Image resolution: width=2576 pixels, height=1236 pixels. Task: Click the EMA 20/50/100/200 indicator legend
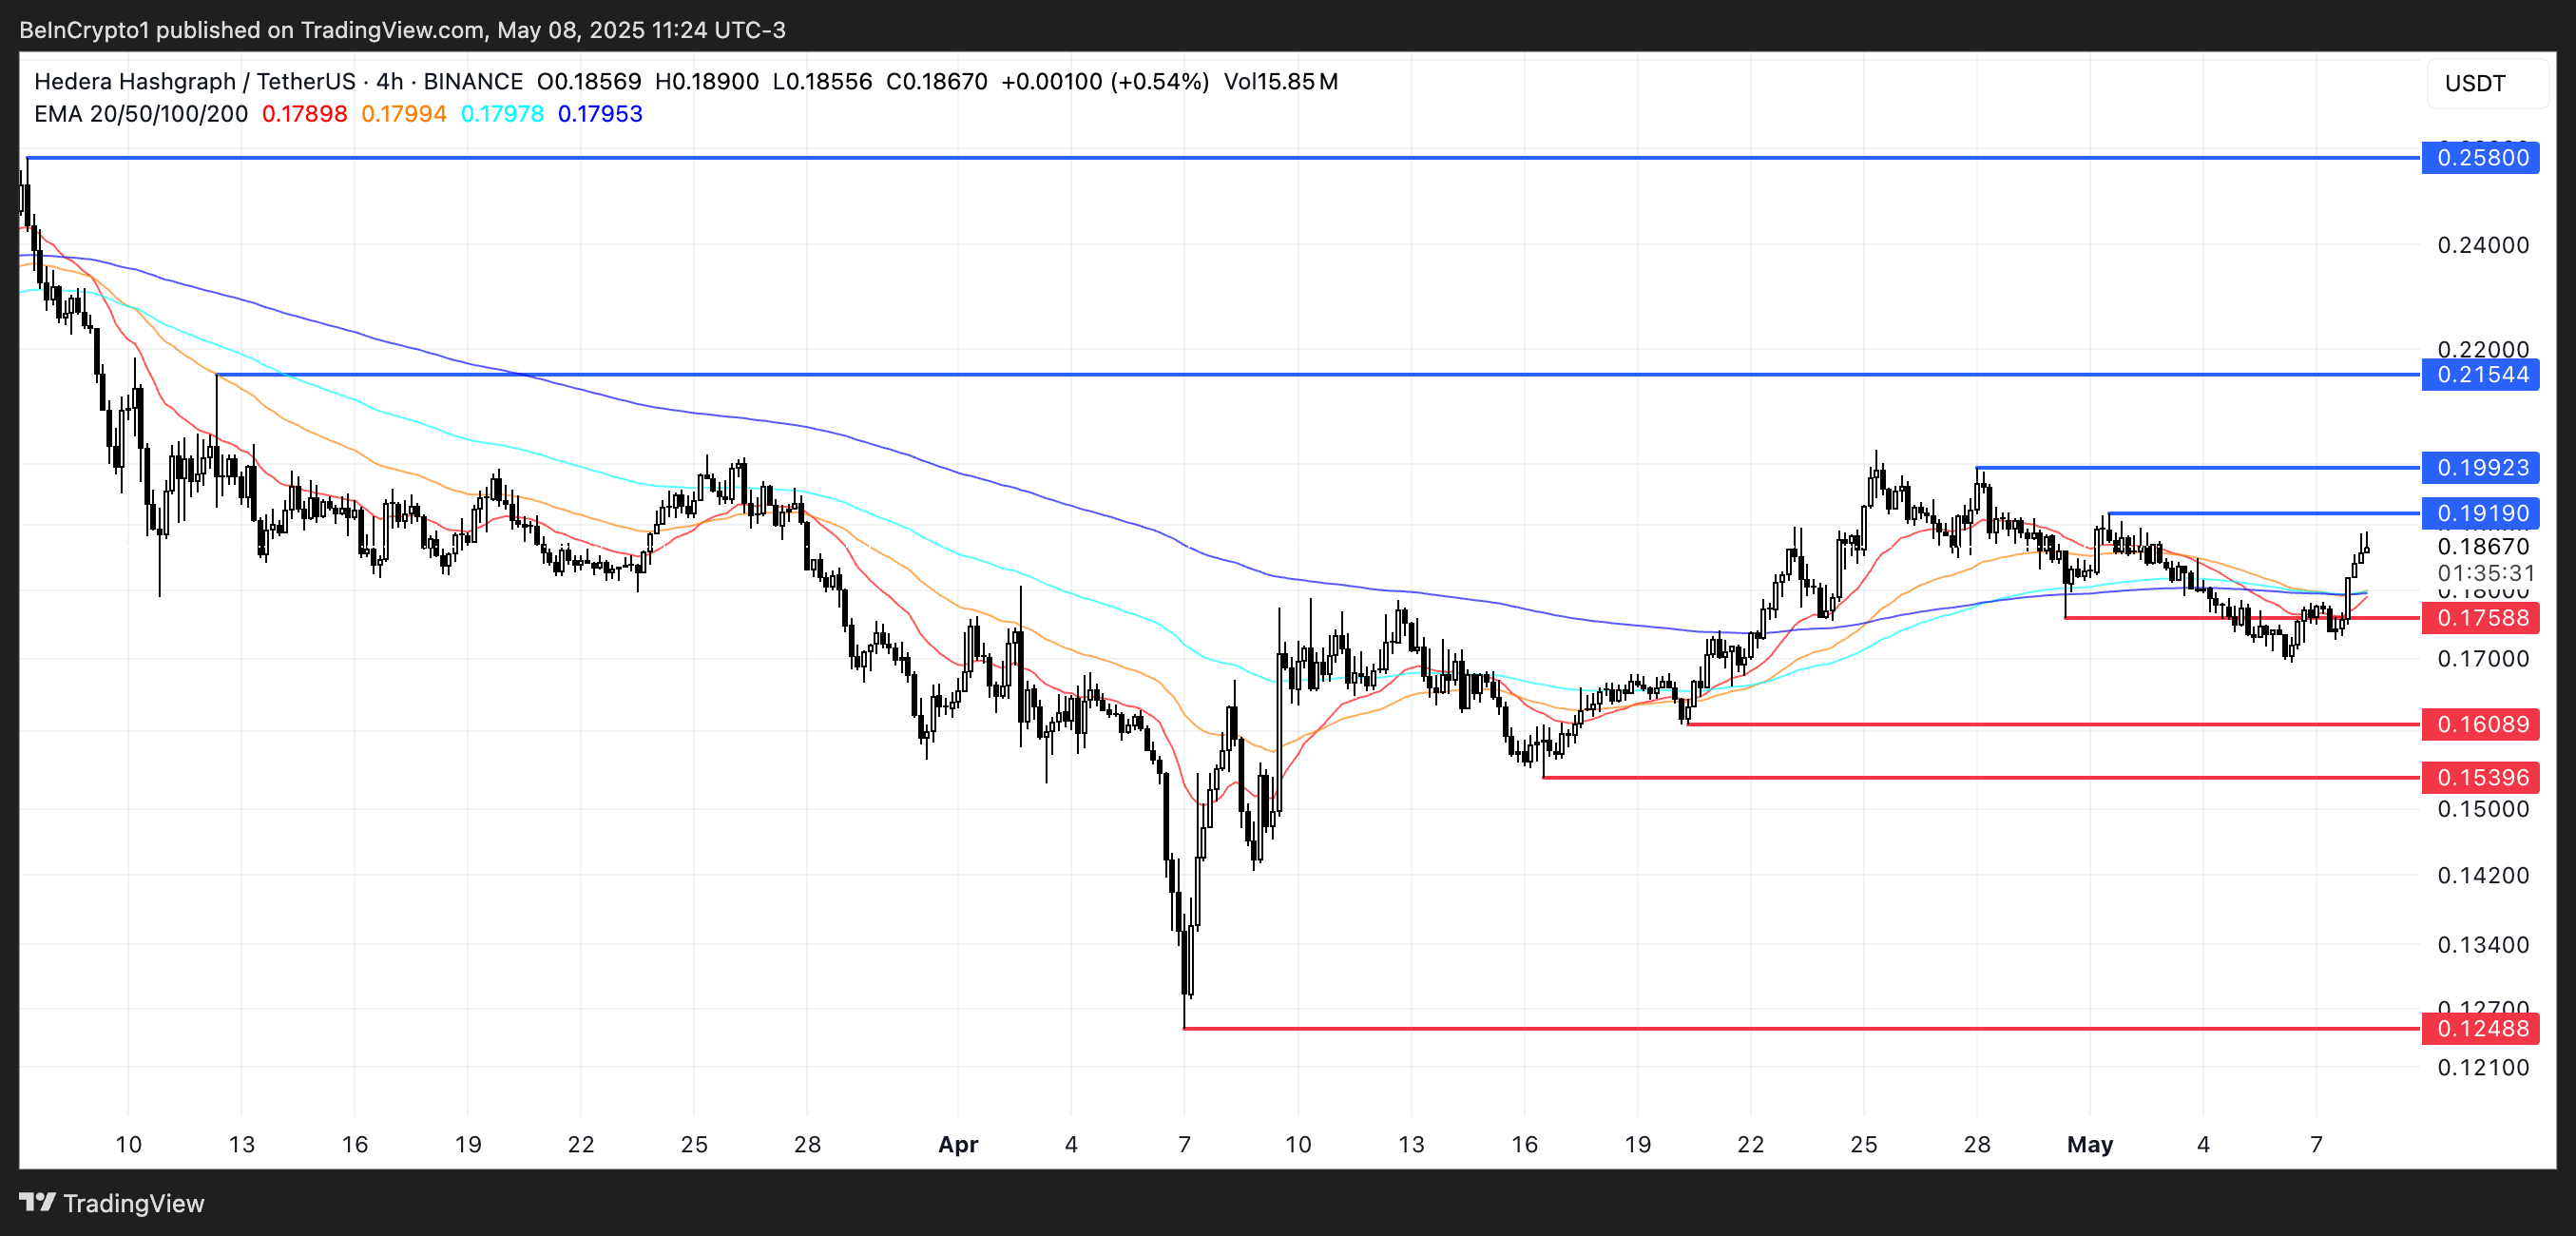click(x=141, y=114)
